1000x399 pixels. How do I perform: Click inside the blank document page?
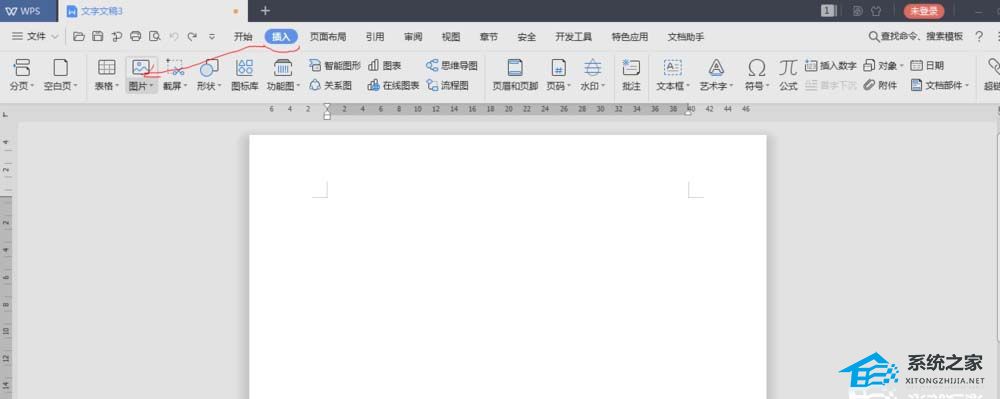[x=508, y=266]
